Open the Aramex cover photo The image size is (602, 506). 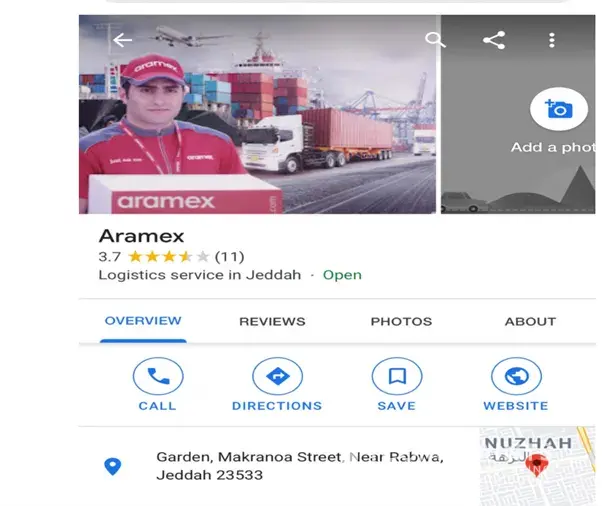[x=257, y=114]
